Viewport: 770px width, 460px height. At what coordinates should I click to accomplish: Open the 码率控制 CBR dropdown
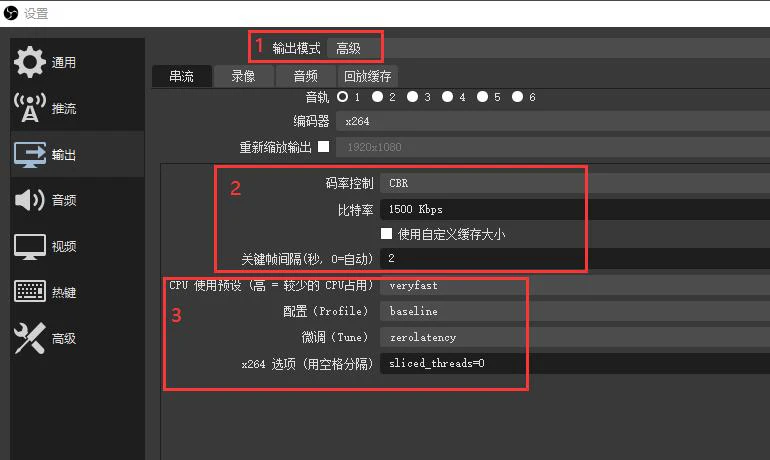point(575,183)
